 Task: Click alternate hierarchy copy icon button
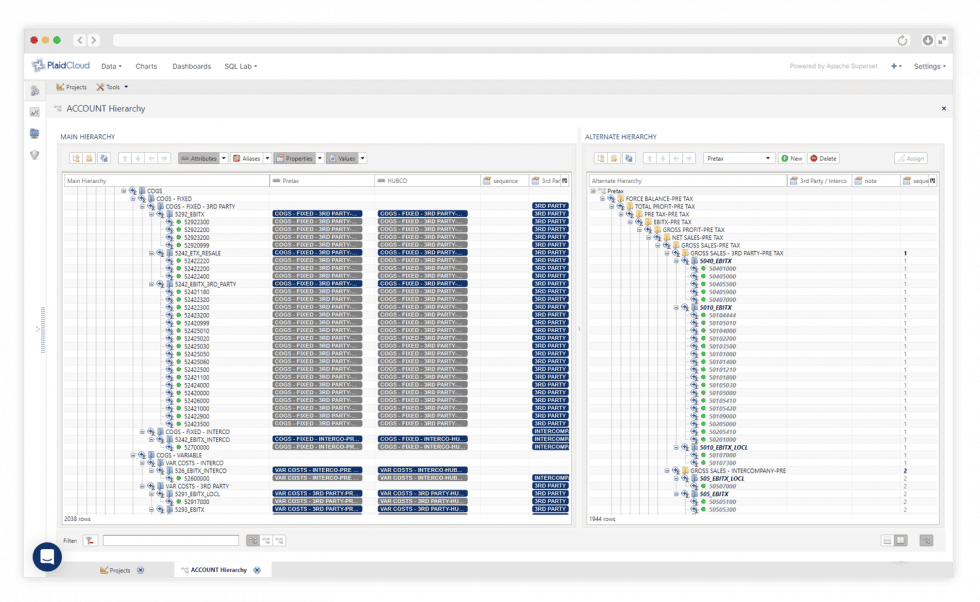click(x=629, y=159)
